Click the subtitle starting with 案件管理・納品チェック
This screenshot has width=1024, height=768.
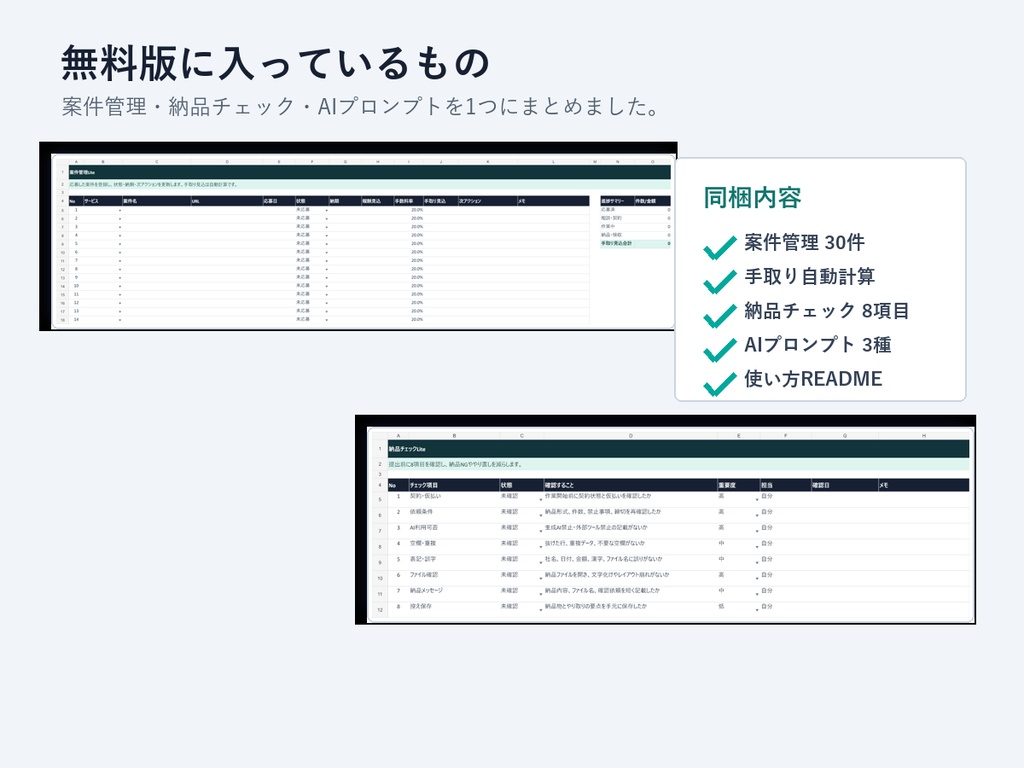click(360, 106)
